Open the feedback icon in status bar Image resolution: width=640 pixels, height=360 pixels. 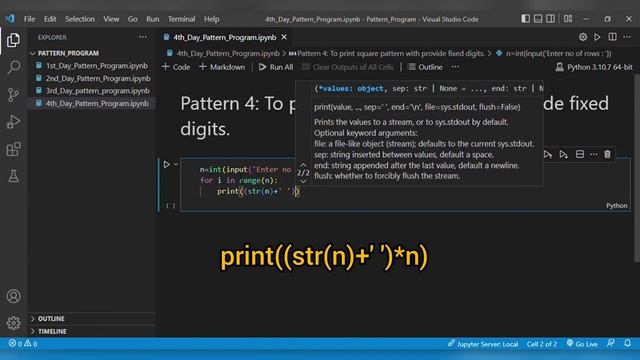(x=611, y=344)
